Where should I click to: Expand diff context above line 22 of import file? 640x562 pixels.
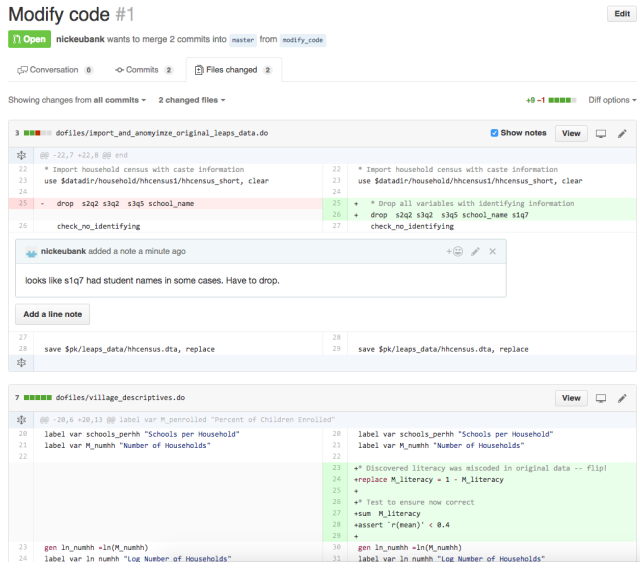(x=21, y=155)
